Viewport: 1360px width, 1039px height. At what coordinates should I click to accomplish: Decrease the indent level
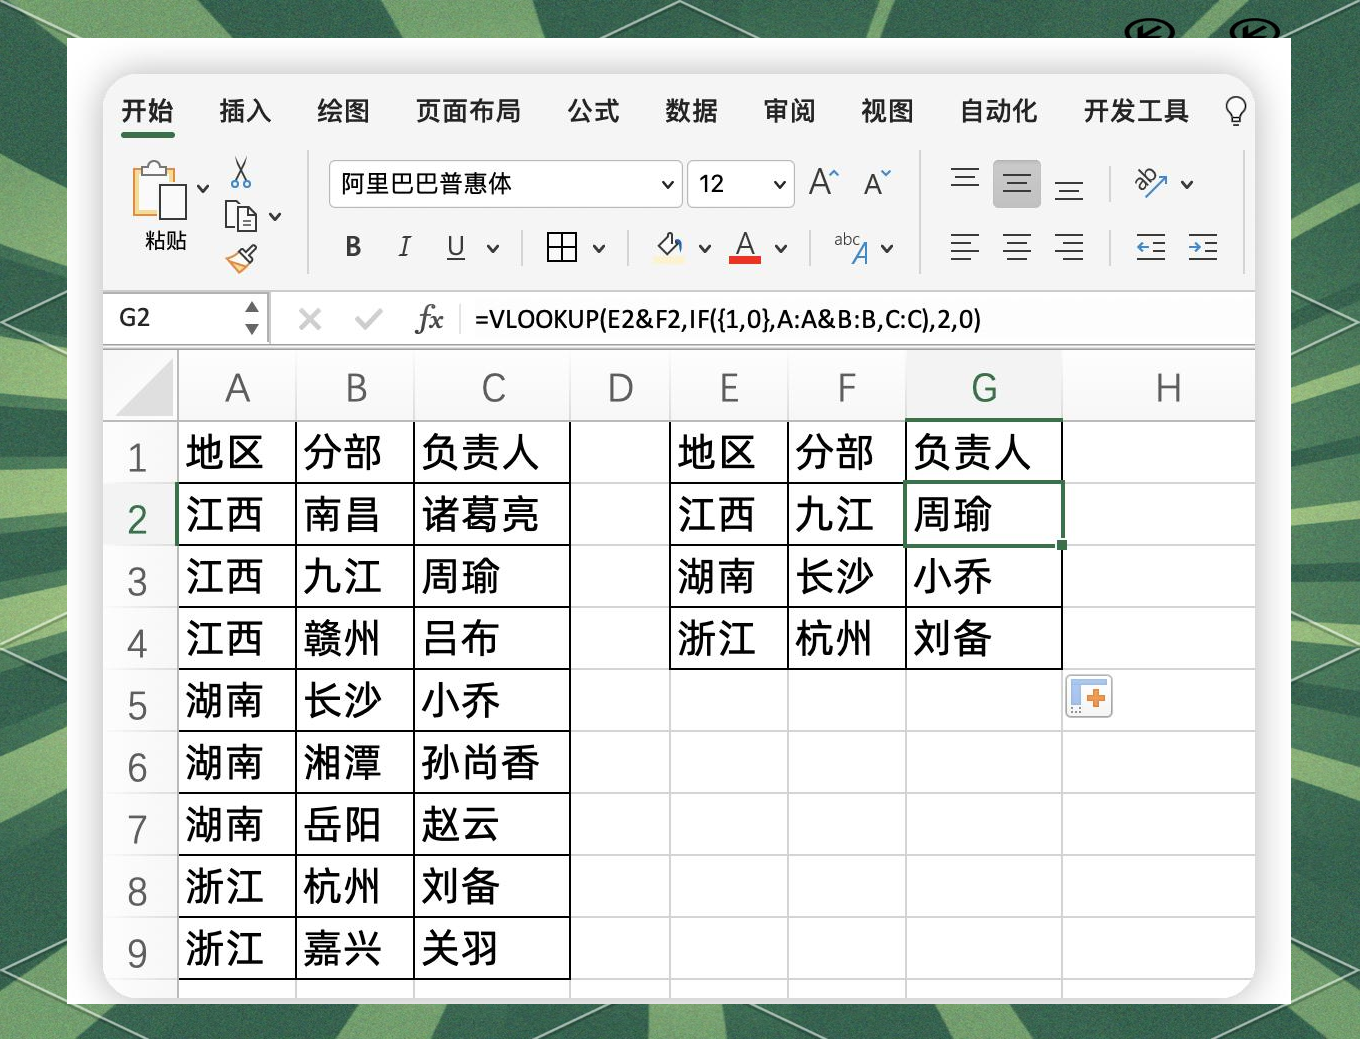tap(1151, 247)
